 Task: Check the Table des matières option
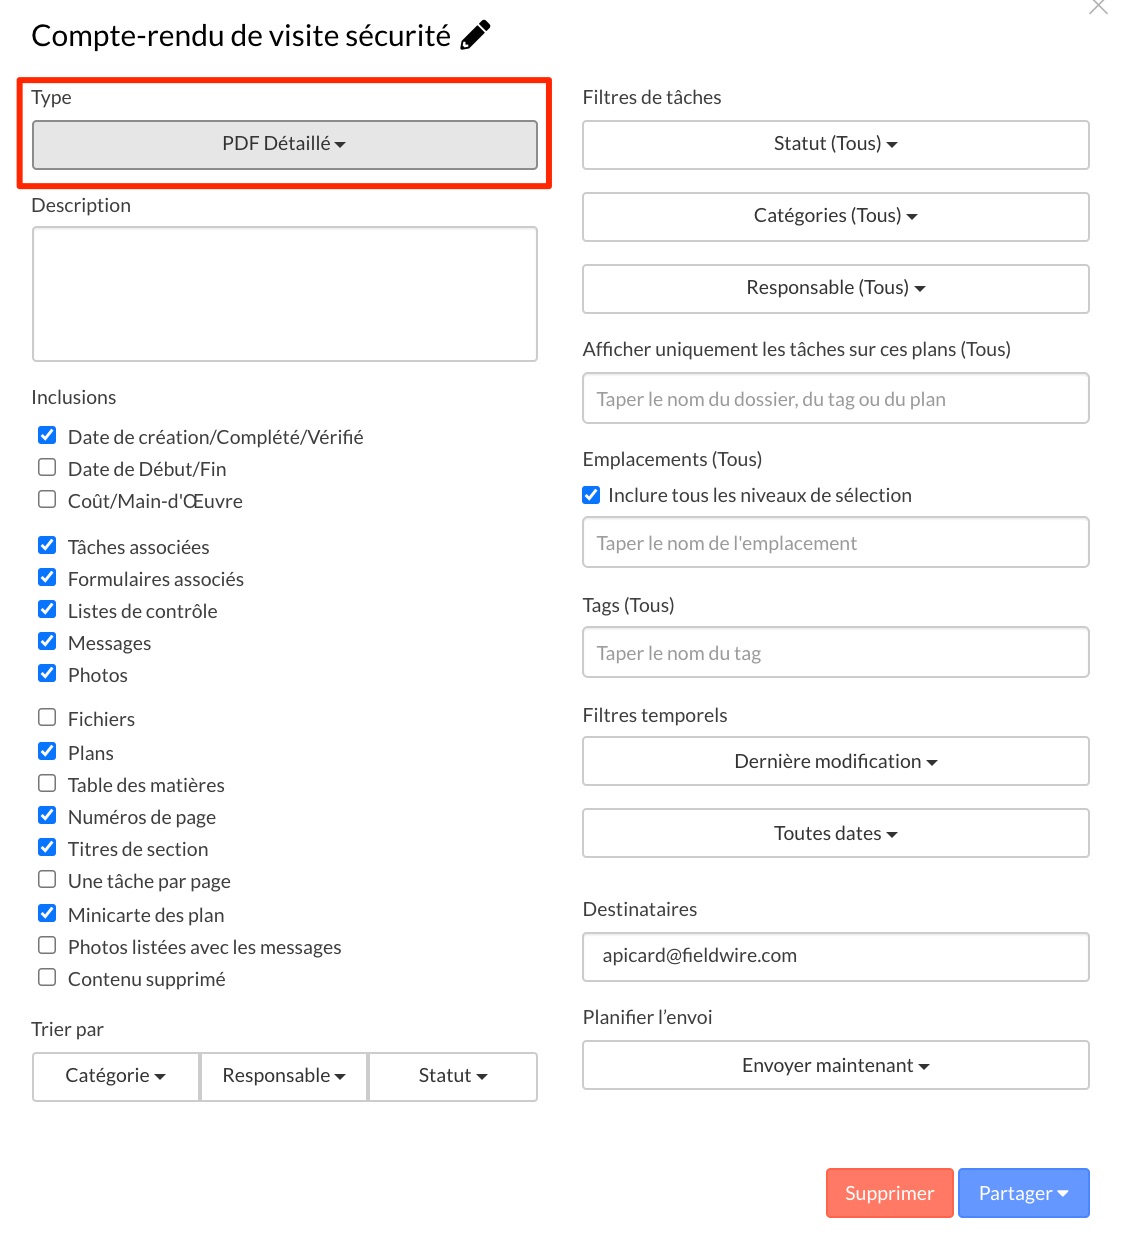(x=47, y=783)
